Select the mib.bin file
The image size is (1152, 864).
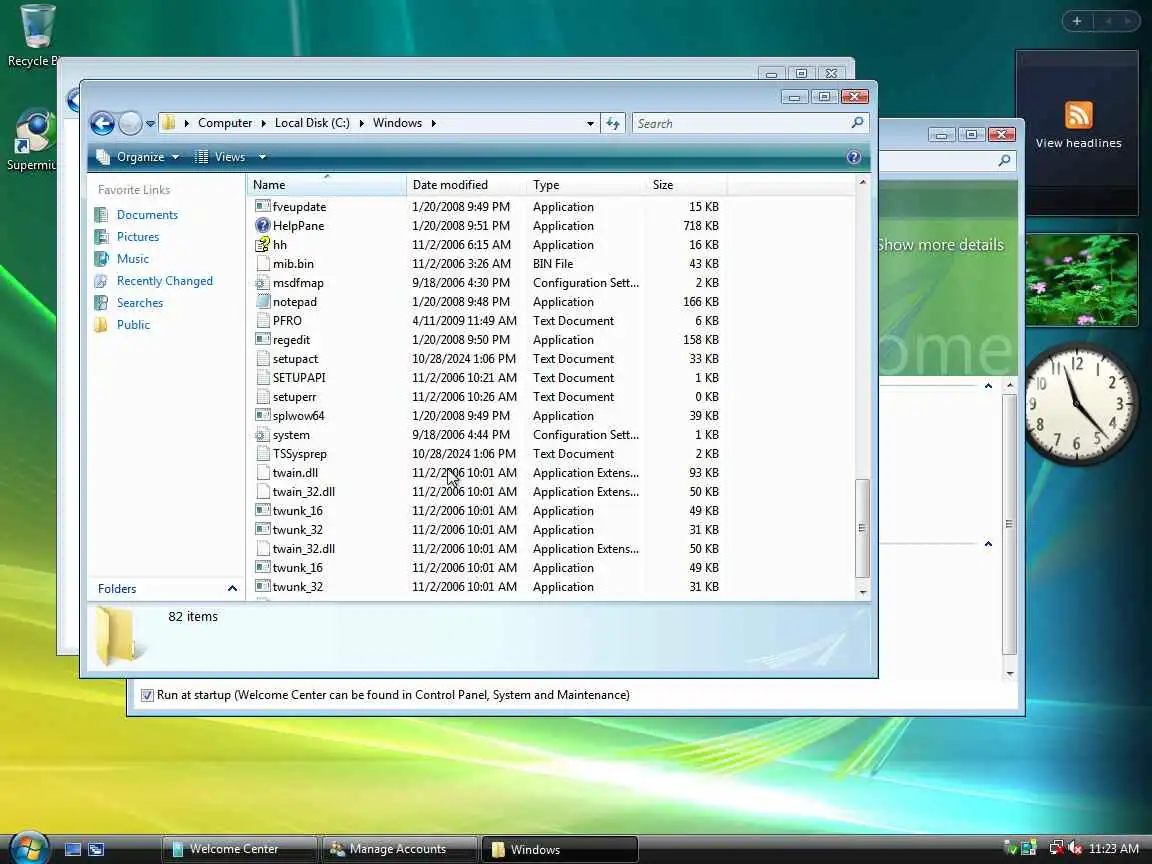(293, 264)
